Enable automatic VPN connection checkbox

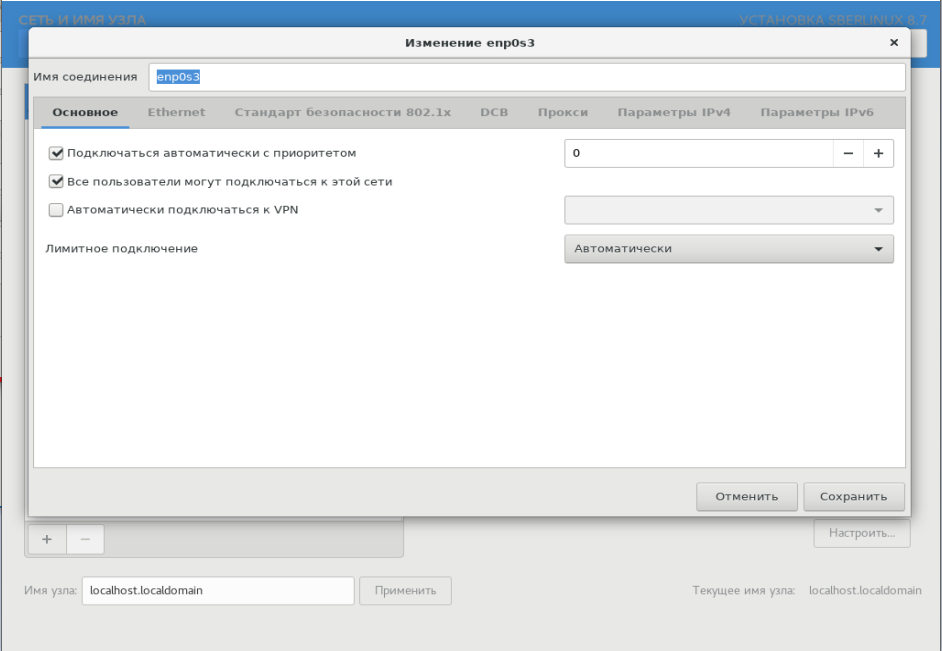pyautogui.click(x=56, y=210)
